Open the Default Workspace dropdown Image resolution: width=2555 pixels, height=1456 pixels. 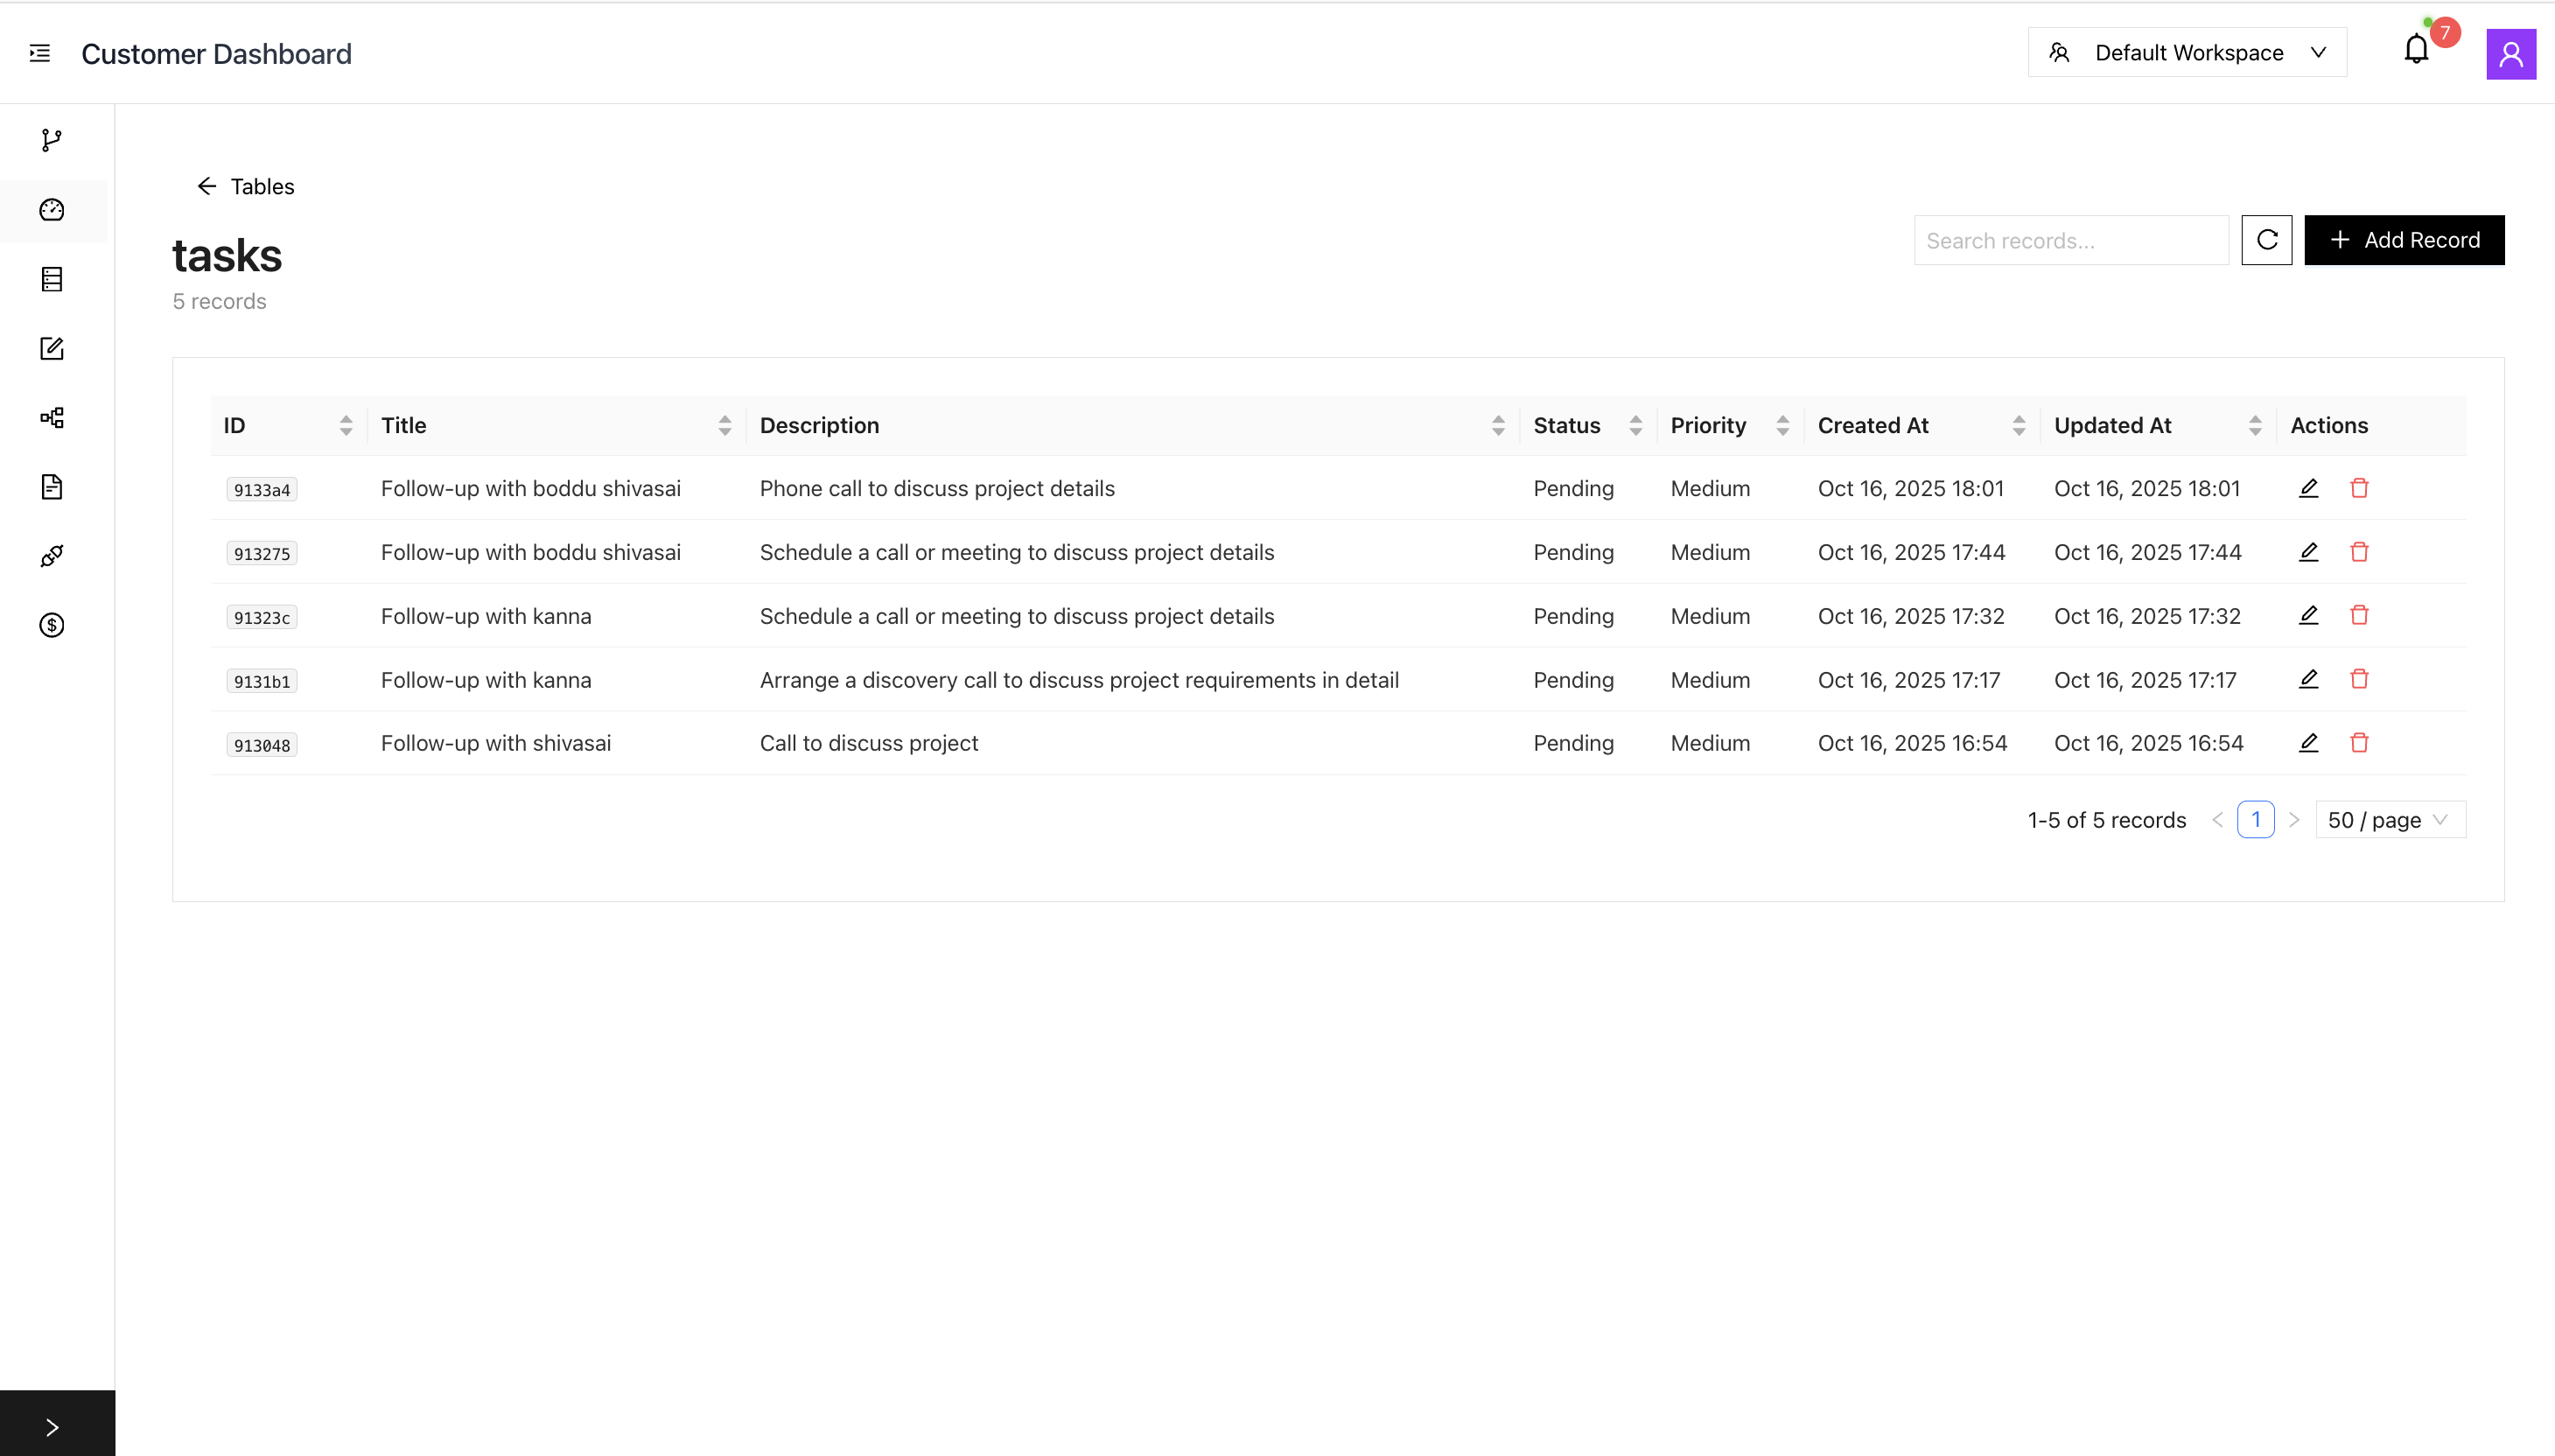point(2187,53)
